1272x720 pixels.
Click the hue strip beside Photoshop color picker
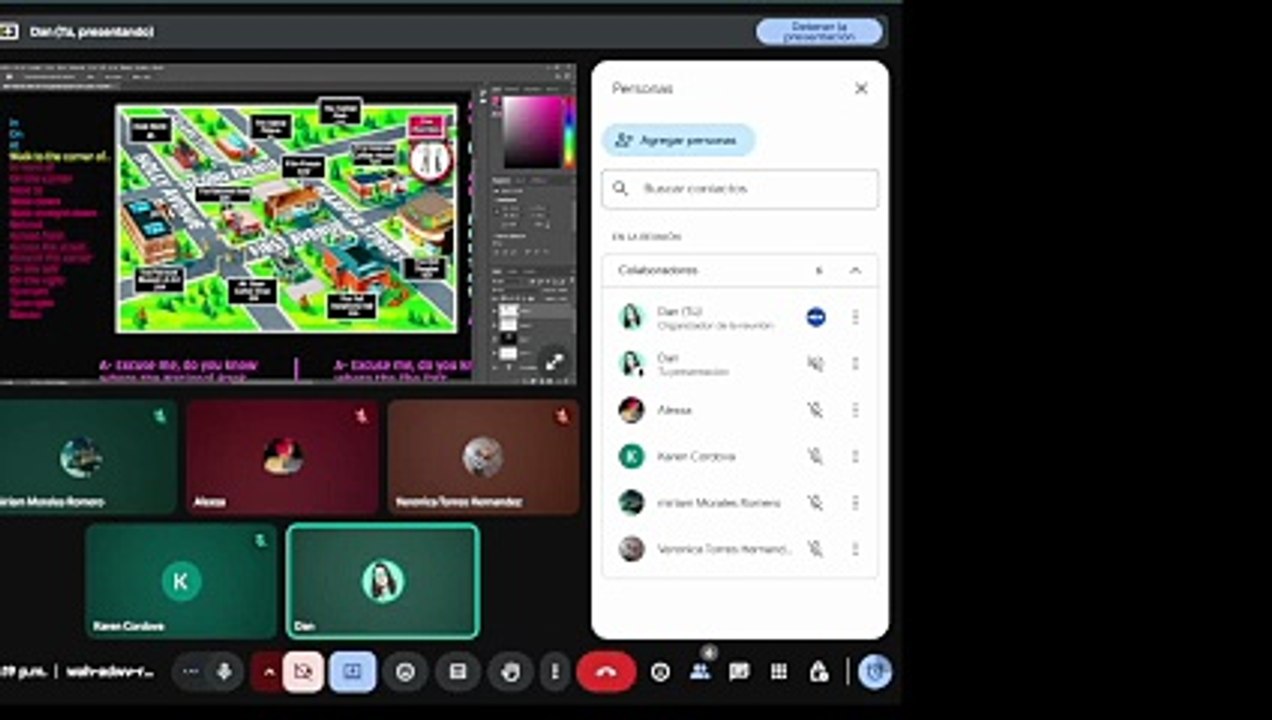(569, 132)
